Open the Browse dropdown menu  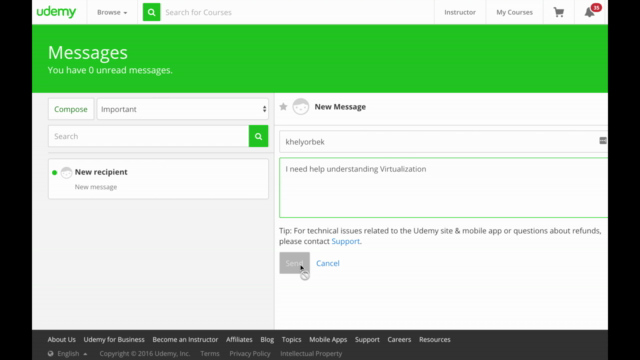click(x=112, y=12)
